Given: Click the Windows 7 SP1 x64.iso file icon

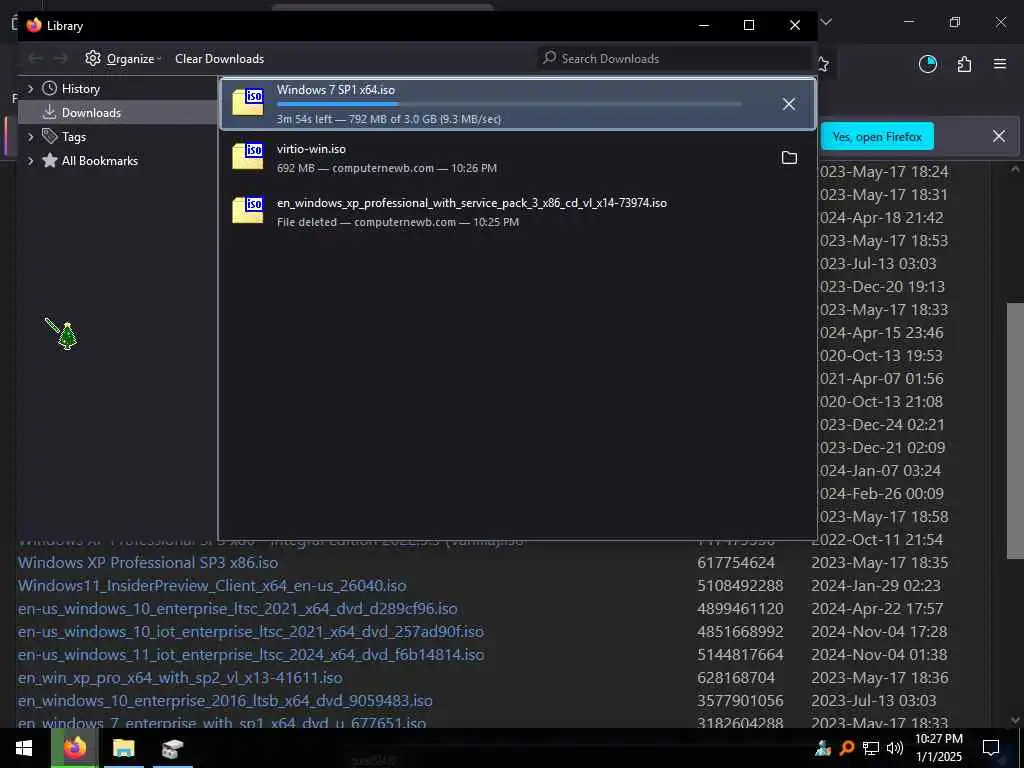Looking at the screenshot, I should click(x=248, y=103).
